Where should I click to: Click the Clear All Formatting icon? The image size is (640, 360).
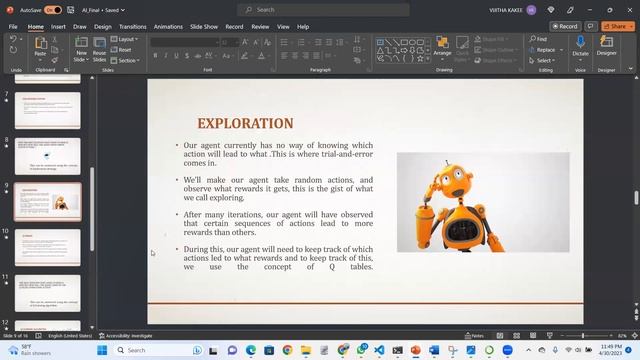pos(267,42)
